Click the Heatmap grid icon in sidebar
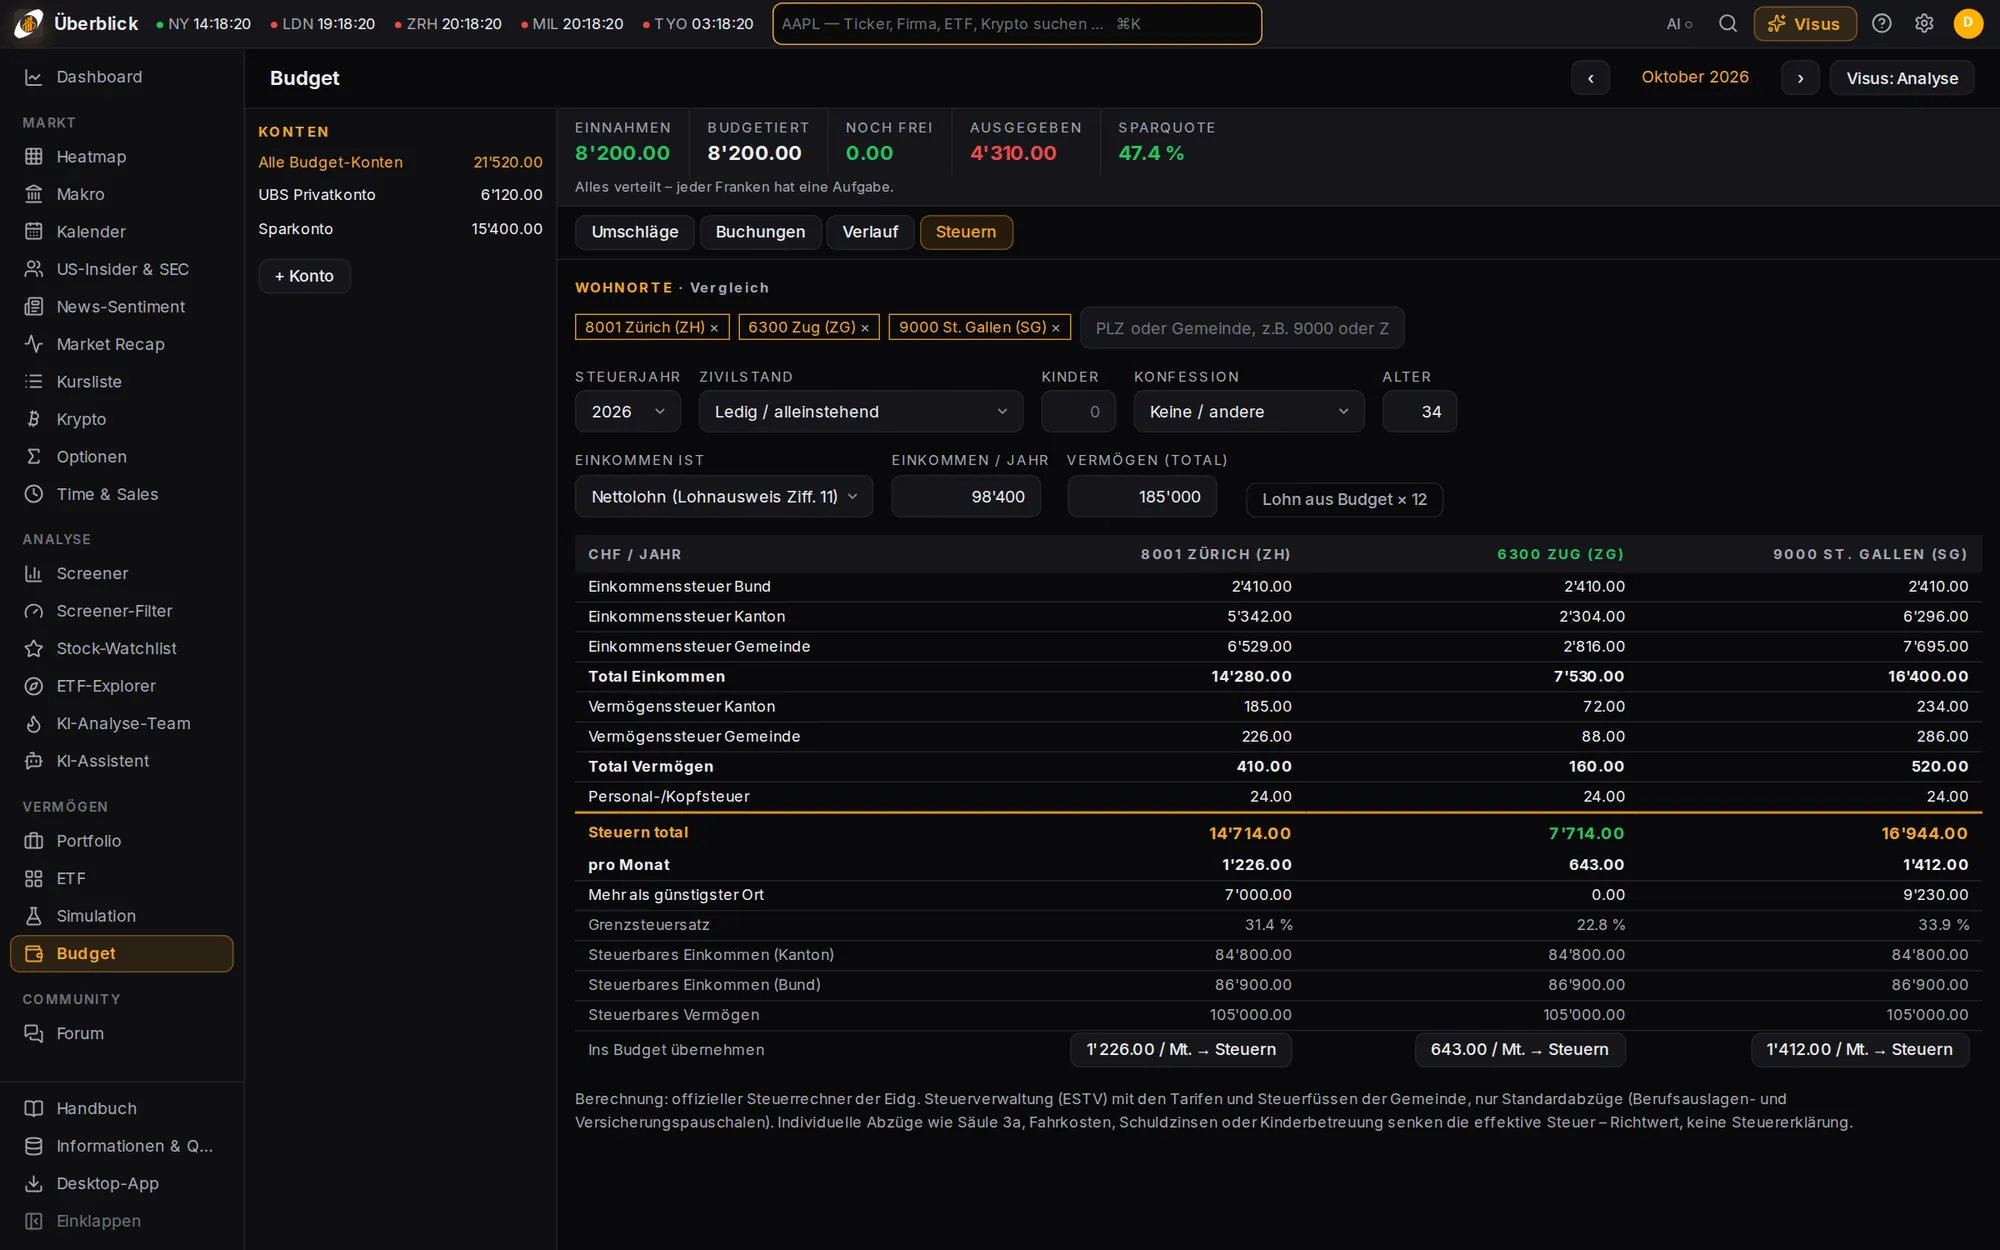 (x=34, y=157)
